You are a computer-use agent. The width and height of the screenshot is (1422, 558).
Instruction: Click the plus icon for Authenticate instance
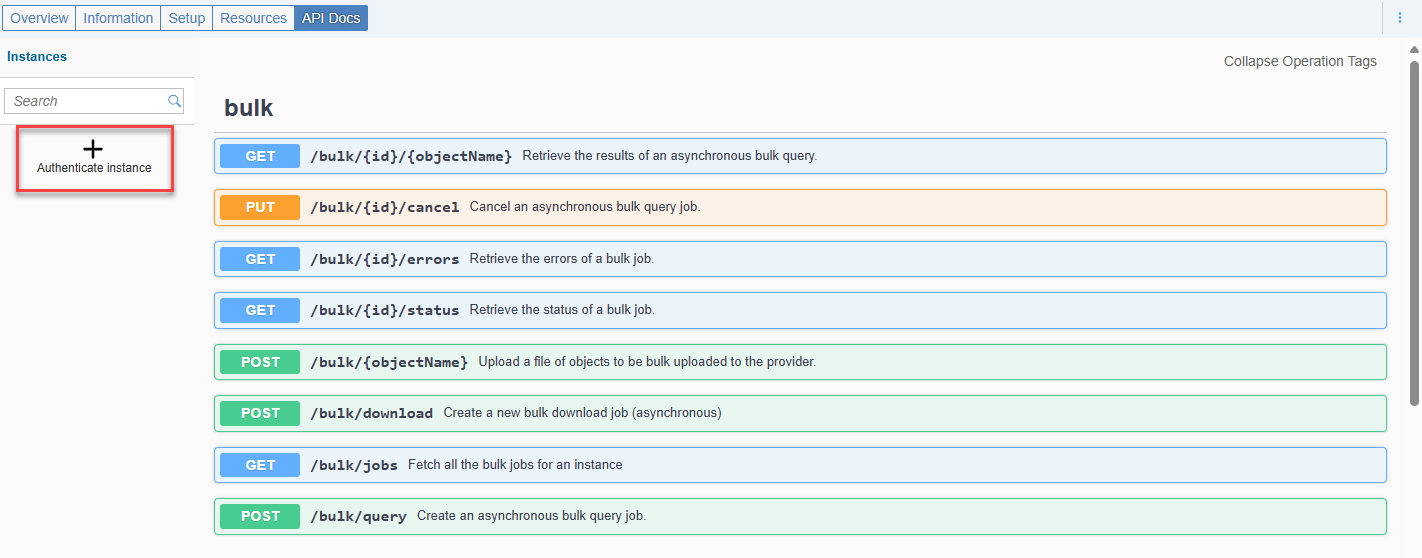[x=93, y=149]
